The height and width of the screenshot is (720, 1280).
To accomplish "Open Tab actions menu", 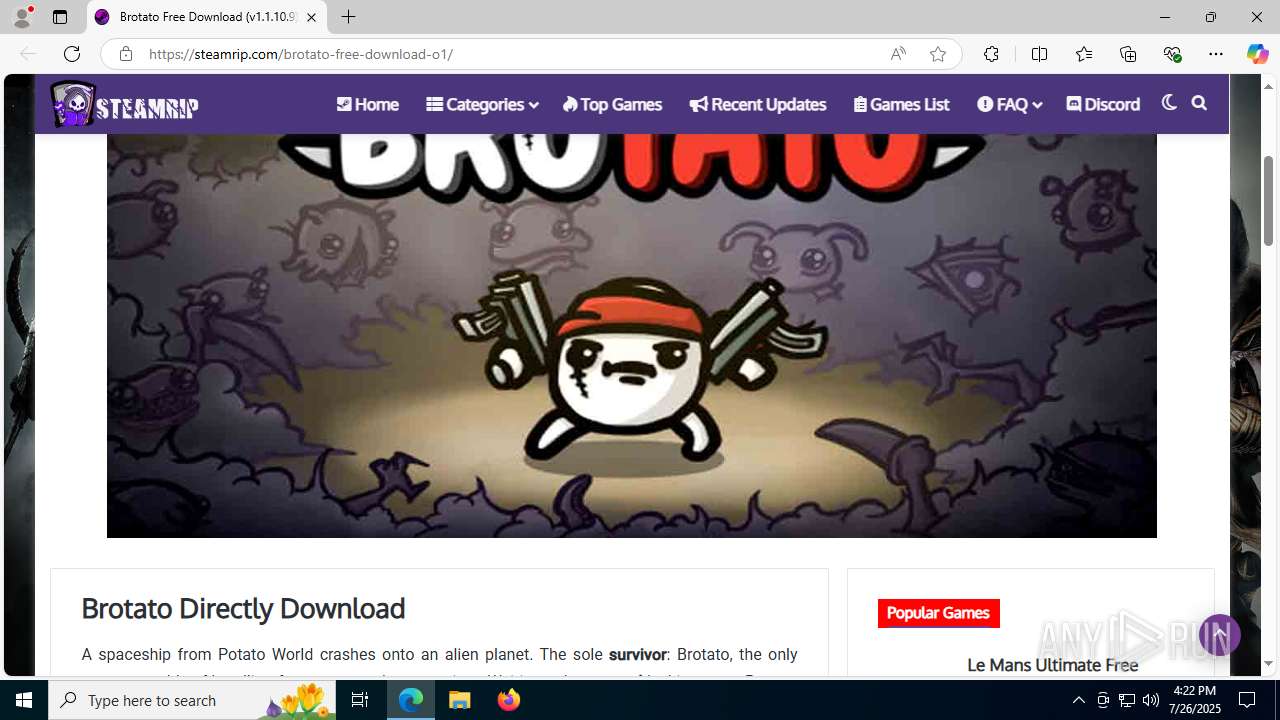I will tap(60, 17).
